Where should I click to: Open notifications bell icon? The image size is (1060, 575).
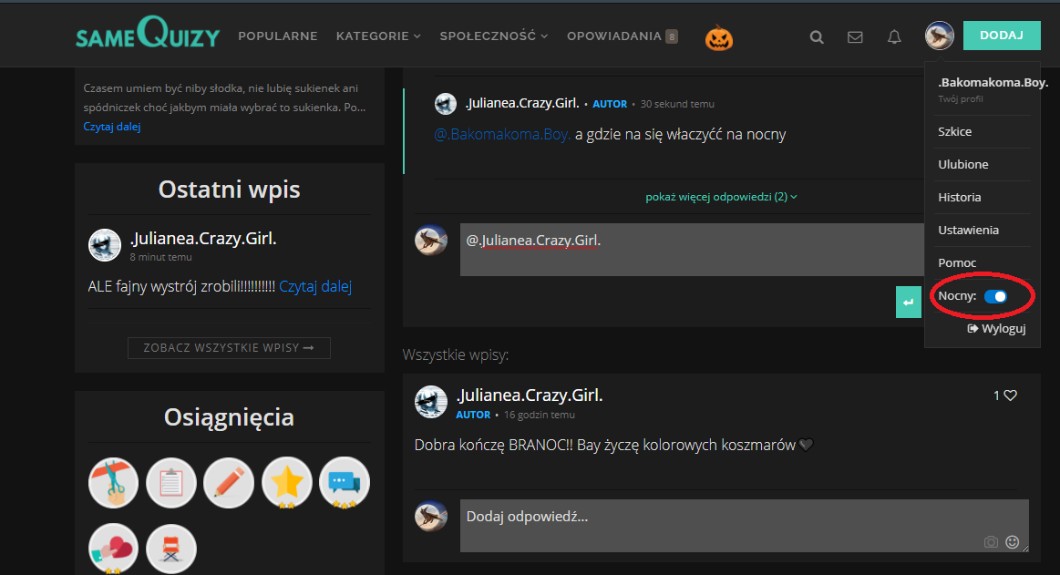tap(894, 37)
